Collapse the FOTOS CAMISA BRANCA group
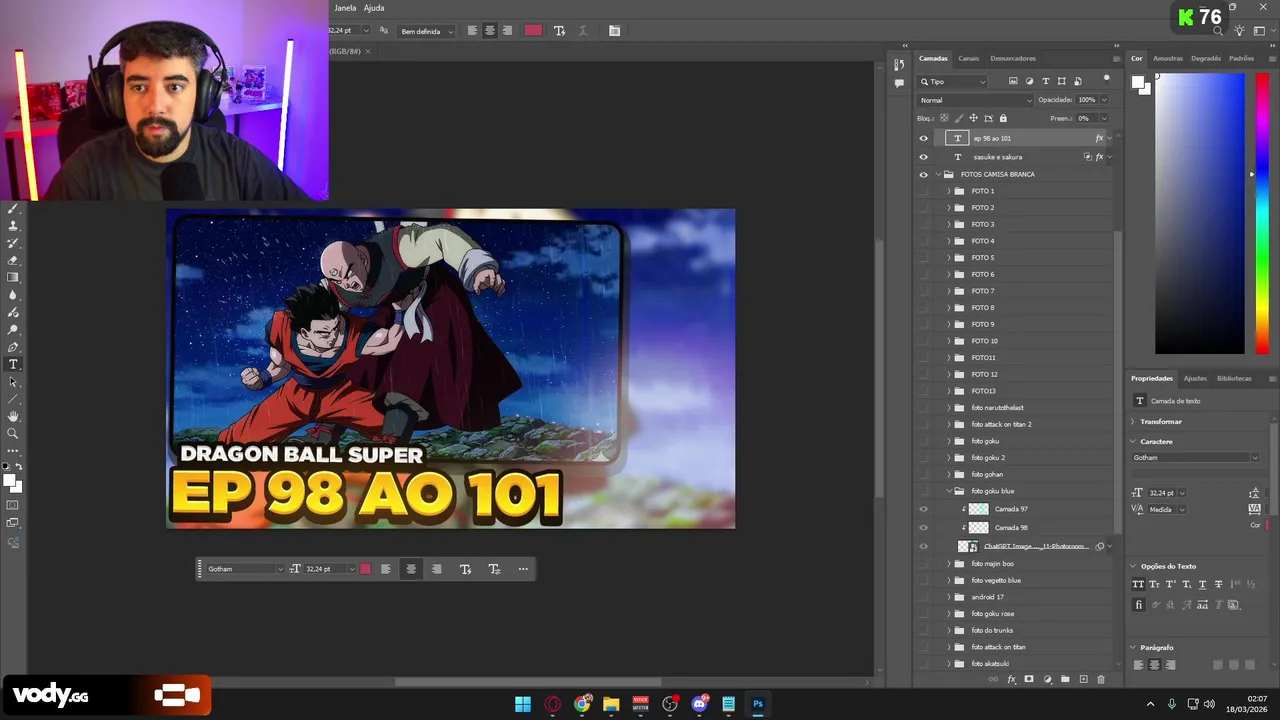The height and width of the screenshot is (720, 1280). tap(938, 174)
